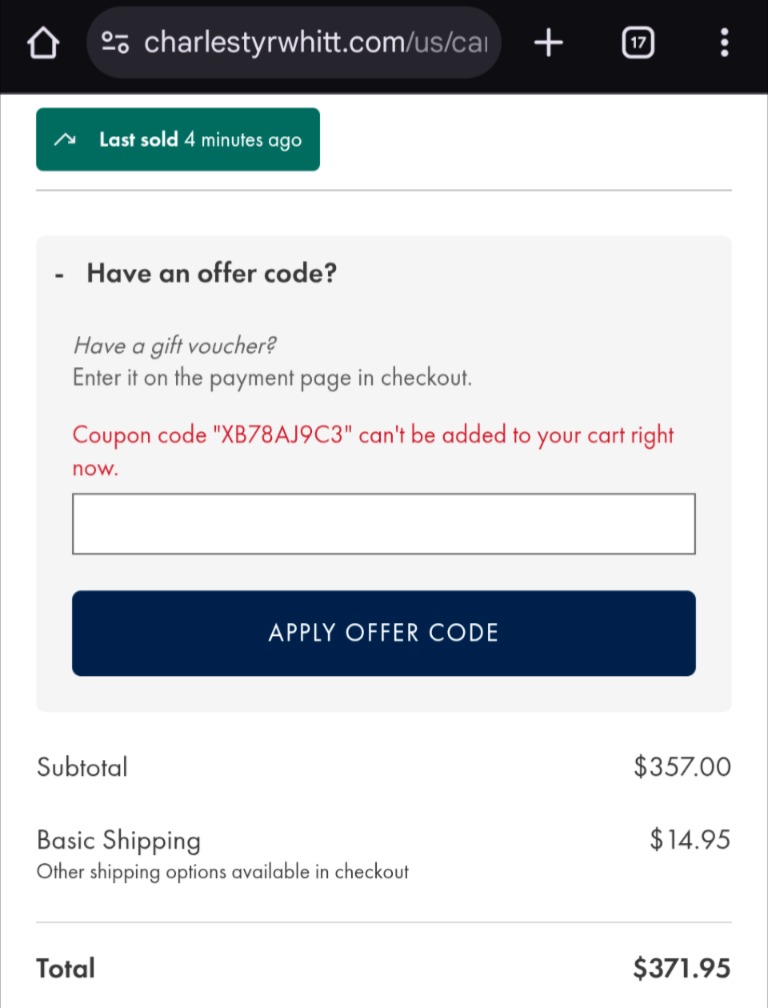Click the Subtotal amount $357.00
Screen dimensions: 768x1008
[682, 768]
